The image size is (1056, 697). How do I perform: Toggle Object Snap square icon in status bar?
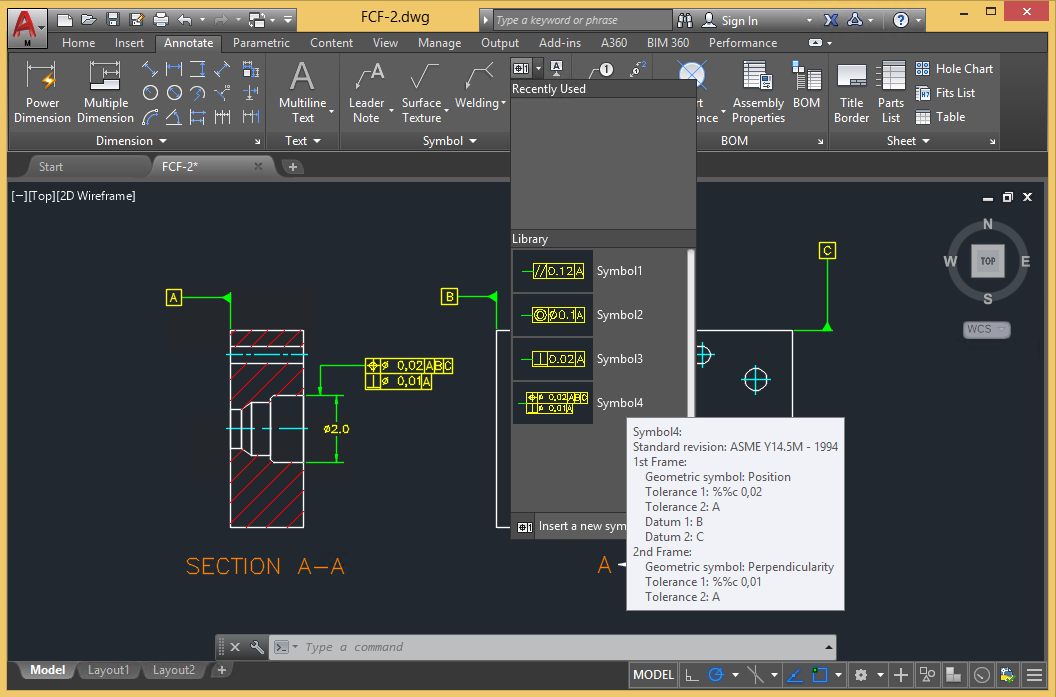[x=819, y=674]
